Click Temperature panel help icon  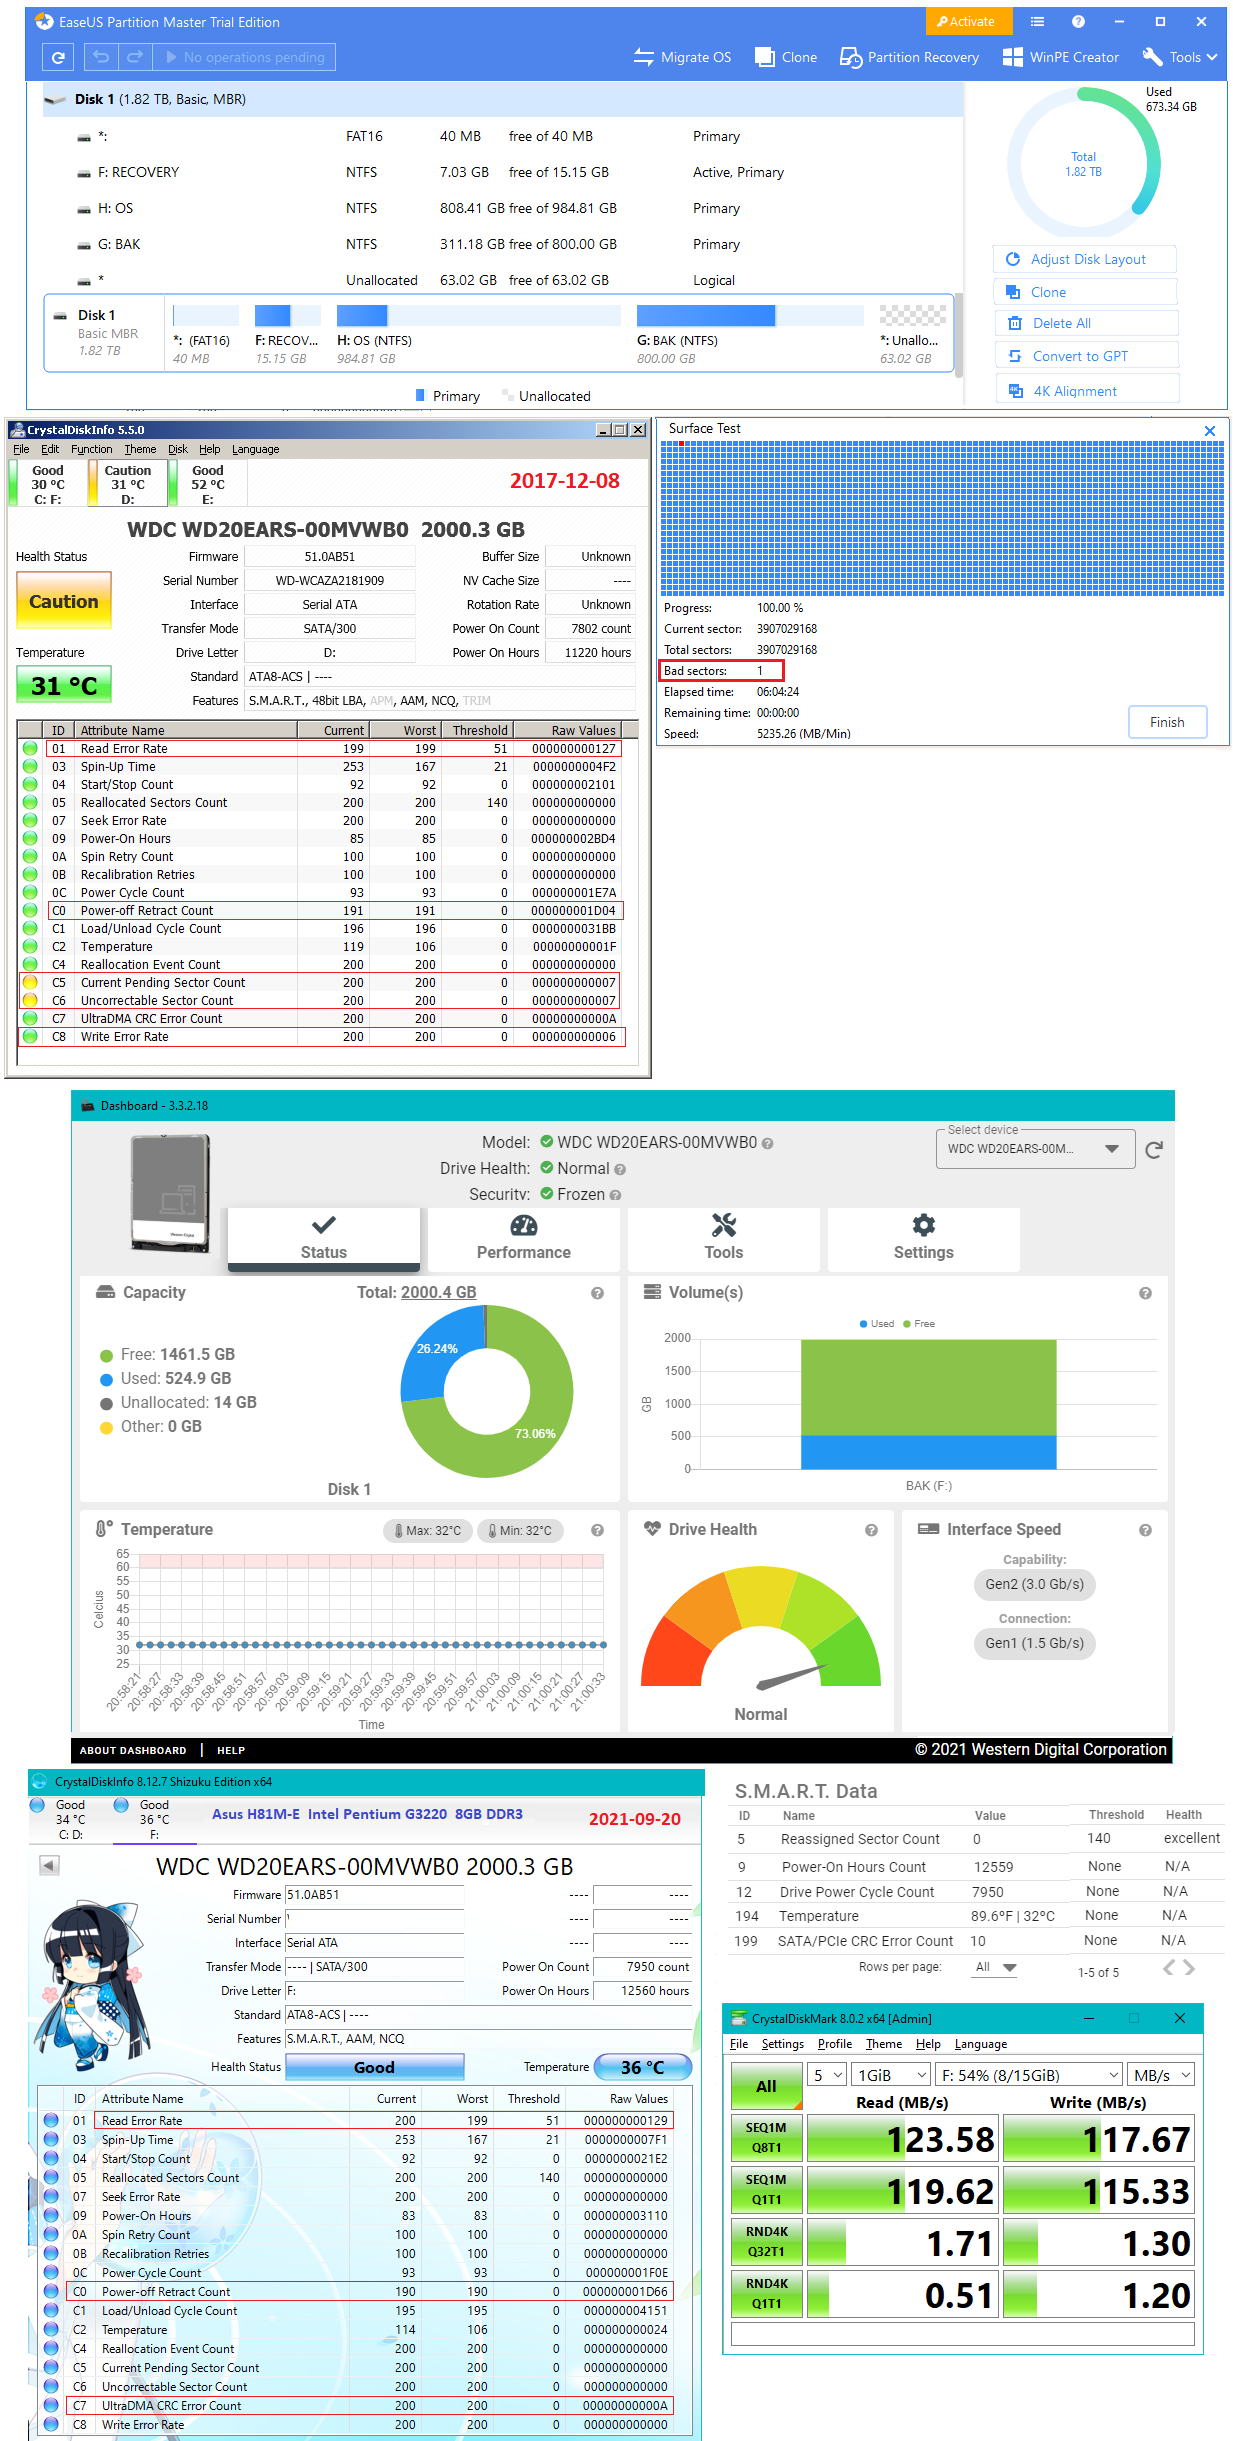(x=597, y=1530)
